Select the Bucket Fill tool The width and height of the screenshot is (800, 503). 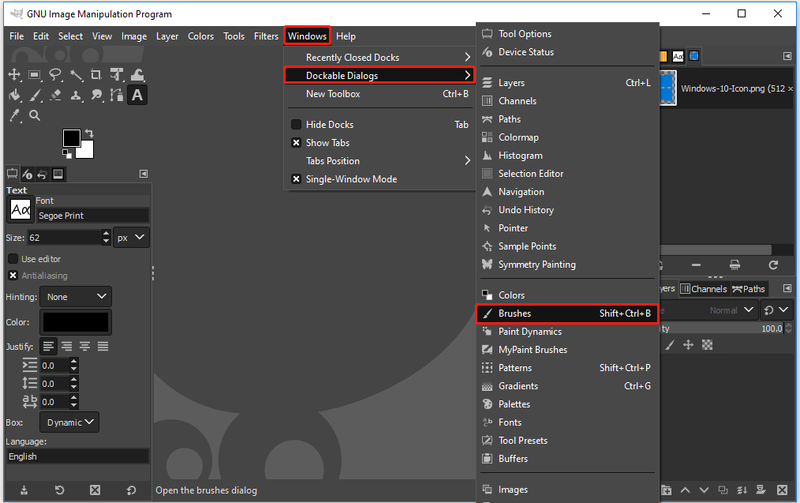tap(14, 95)
